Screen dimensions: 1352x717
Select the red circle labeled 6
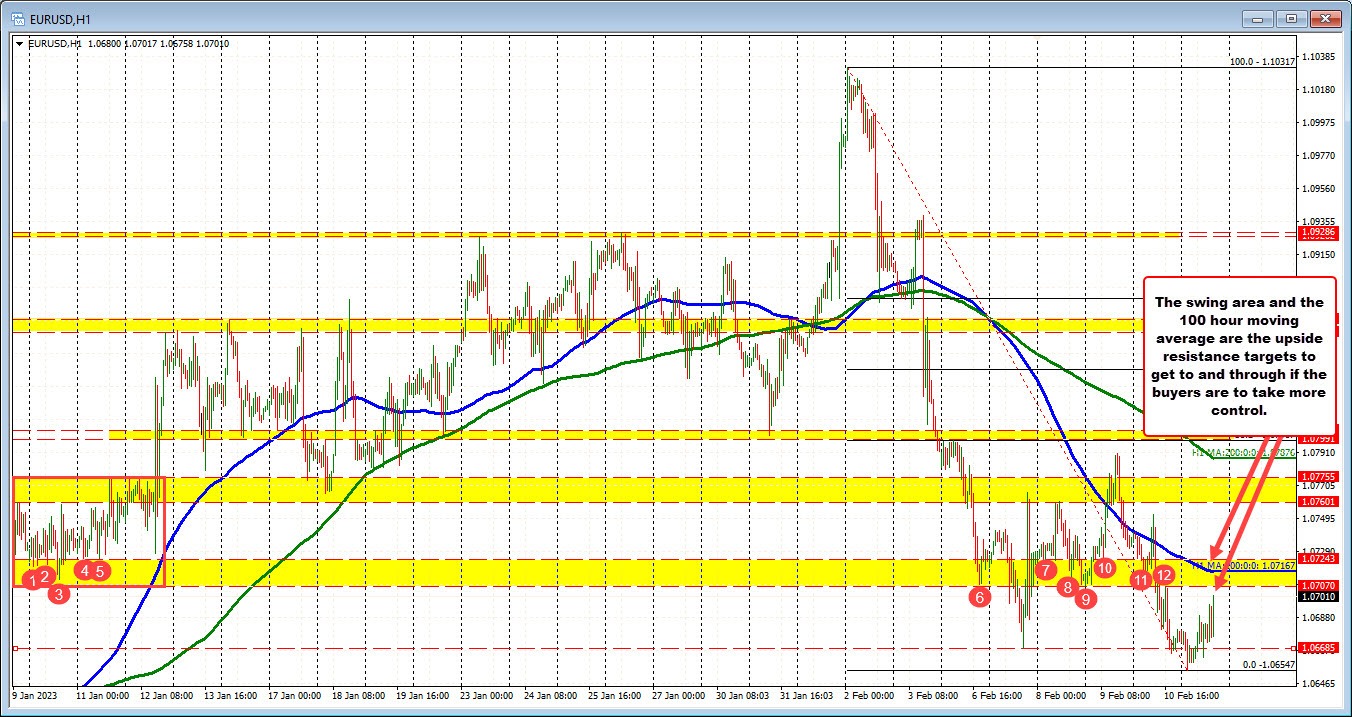point(979,596)
